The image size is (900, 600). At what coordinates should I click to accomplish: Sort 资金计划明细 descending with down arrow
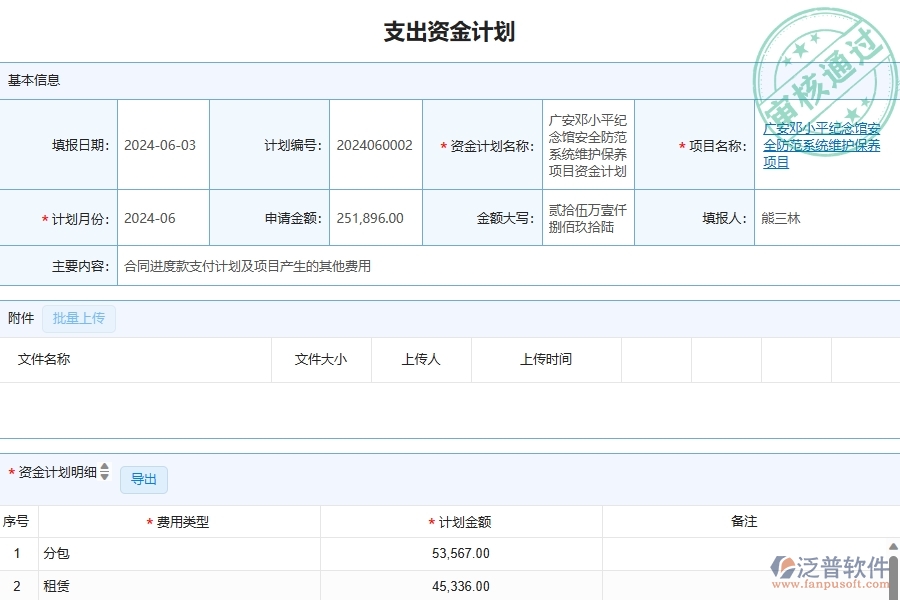[x=104, y=478]
